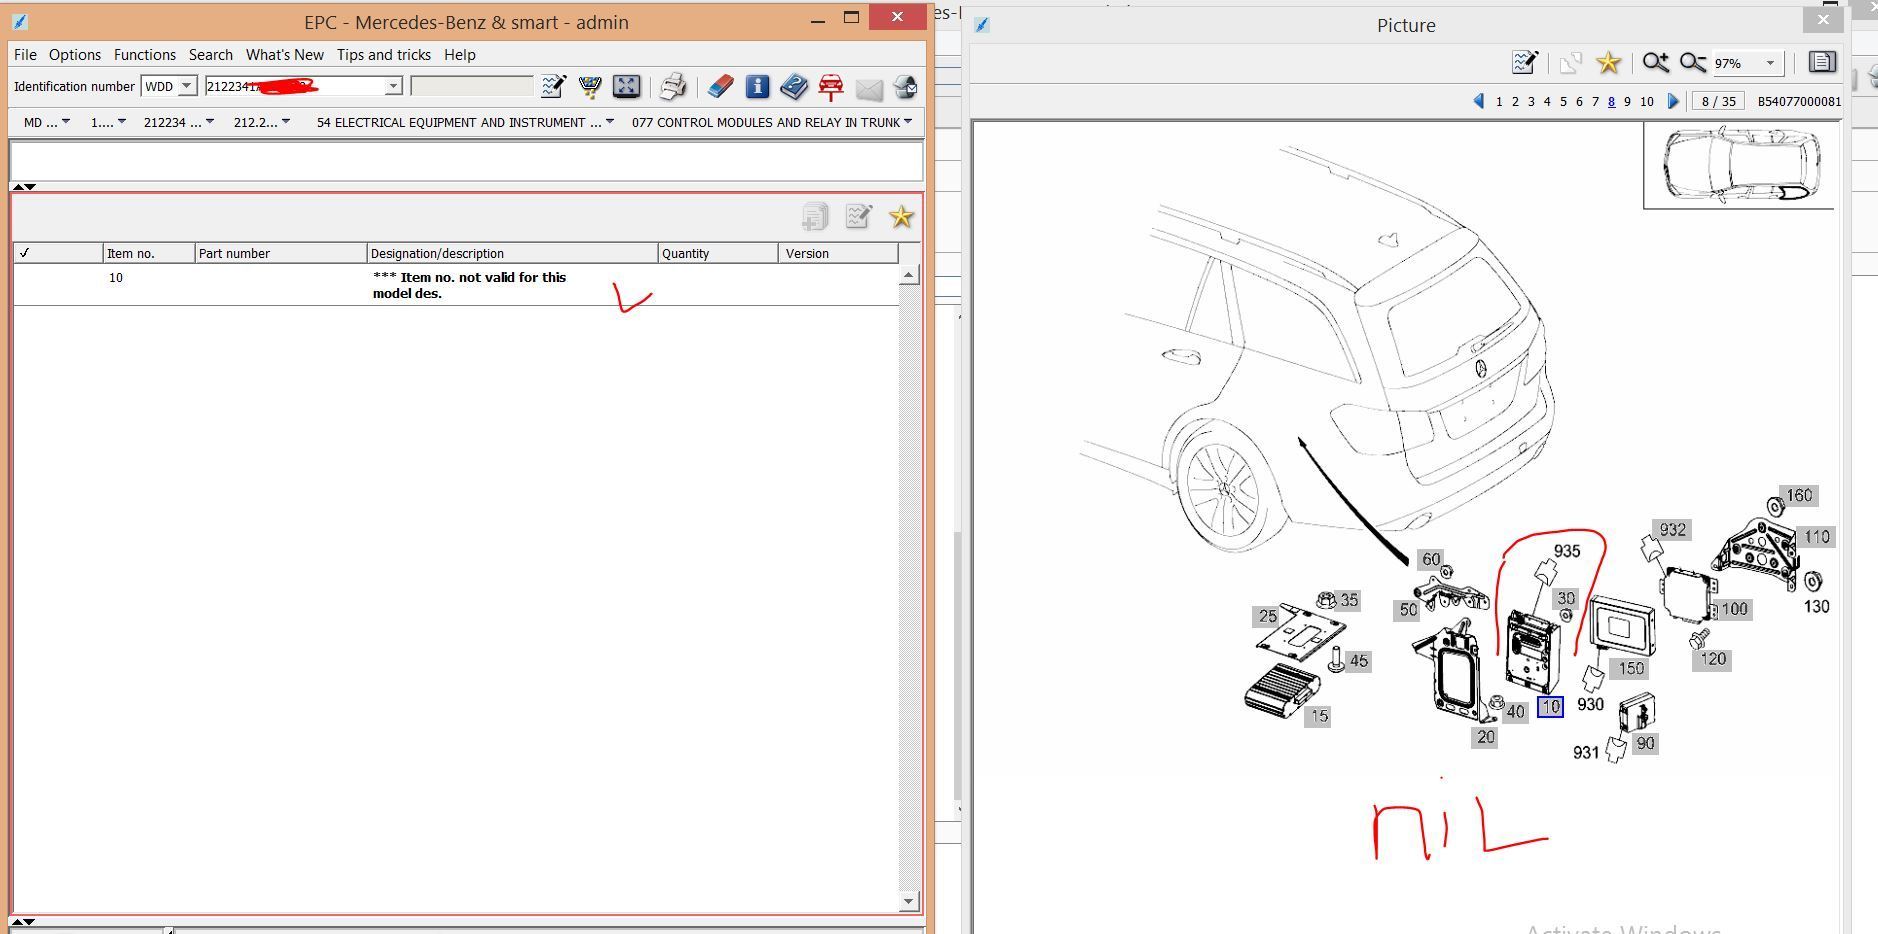Open the Tips and tricks menu
1878x934 pixels.
point(383,55)
